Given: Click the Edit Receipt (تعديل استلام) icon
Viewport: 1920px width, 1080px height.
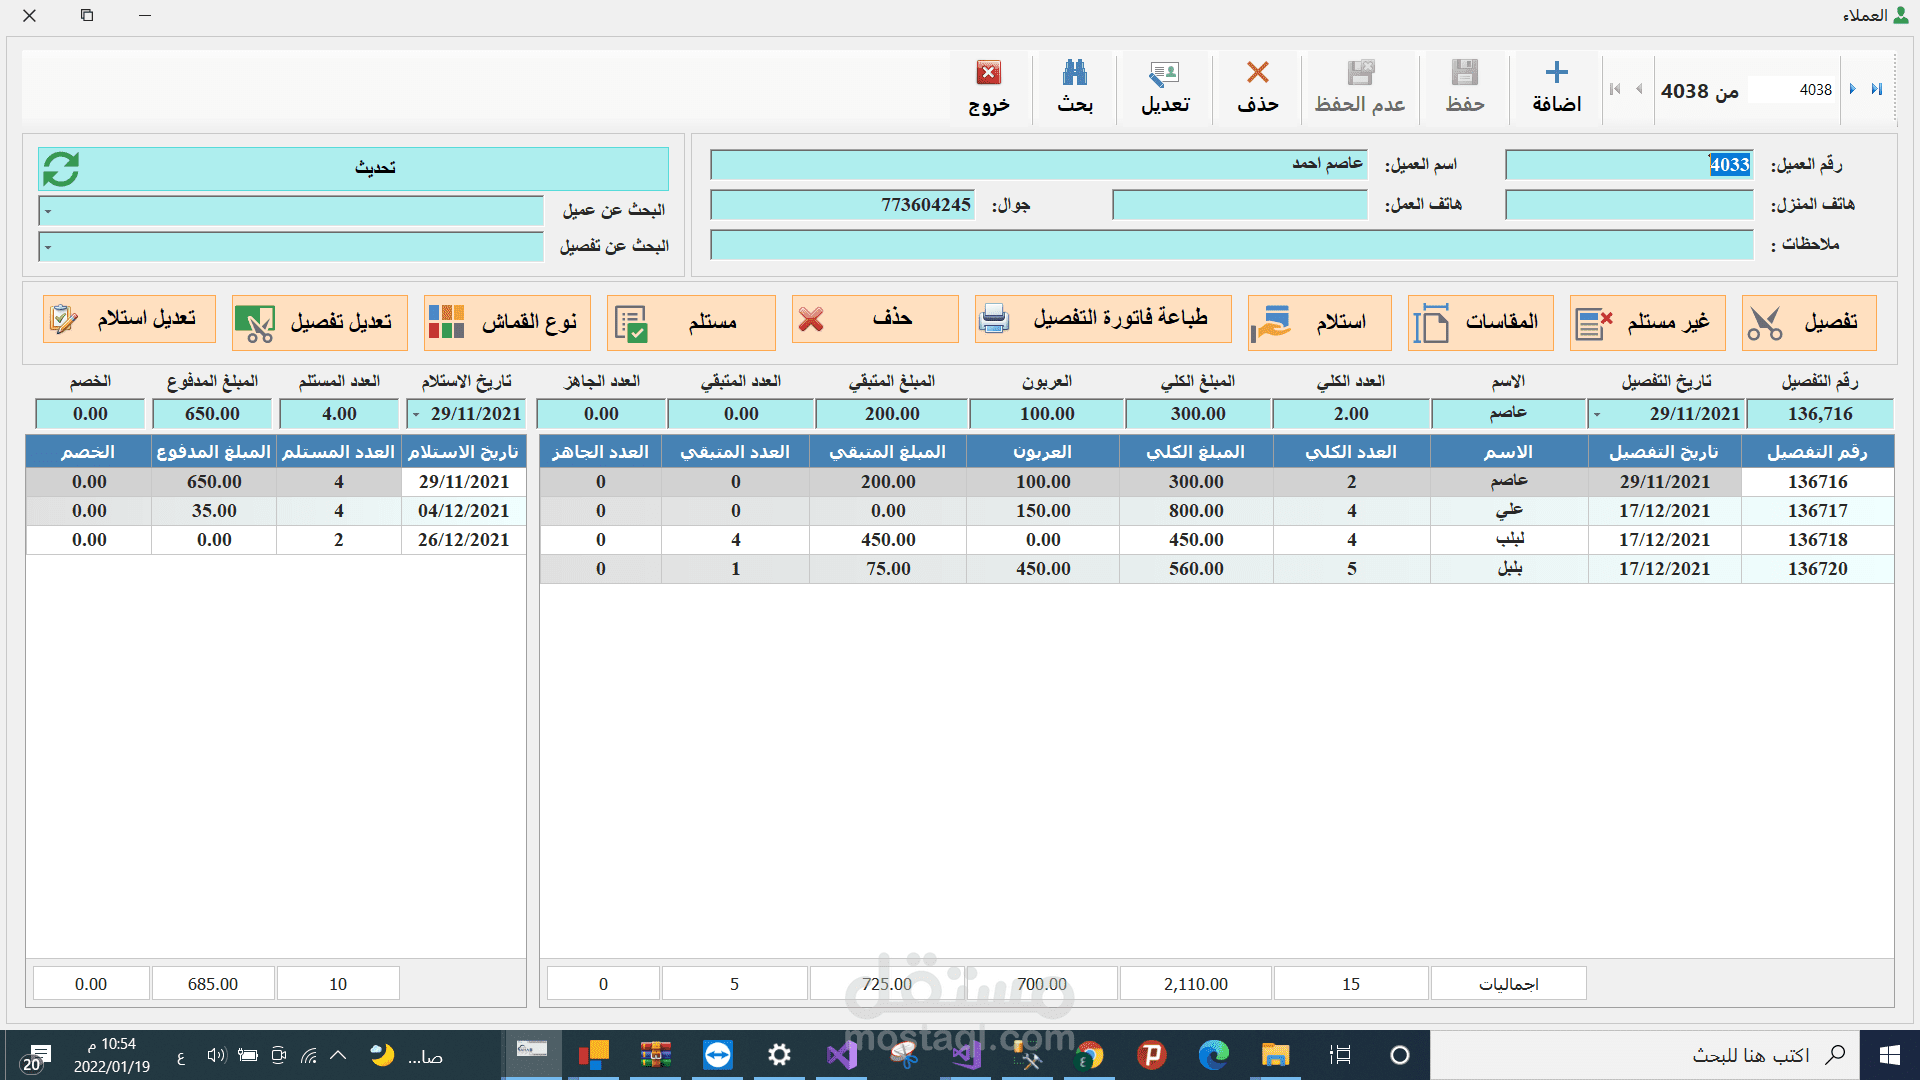Looking at the screenshot, I should coord(128,318).
